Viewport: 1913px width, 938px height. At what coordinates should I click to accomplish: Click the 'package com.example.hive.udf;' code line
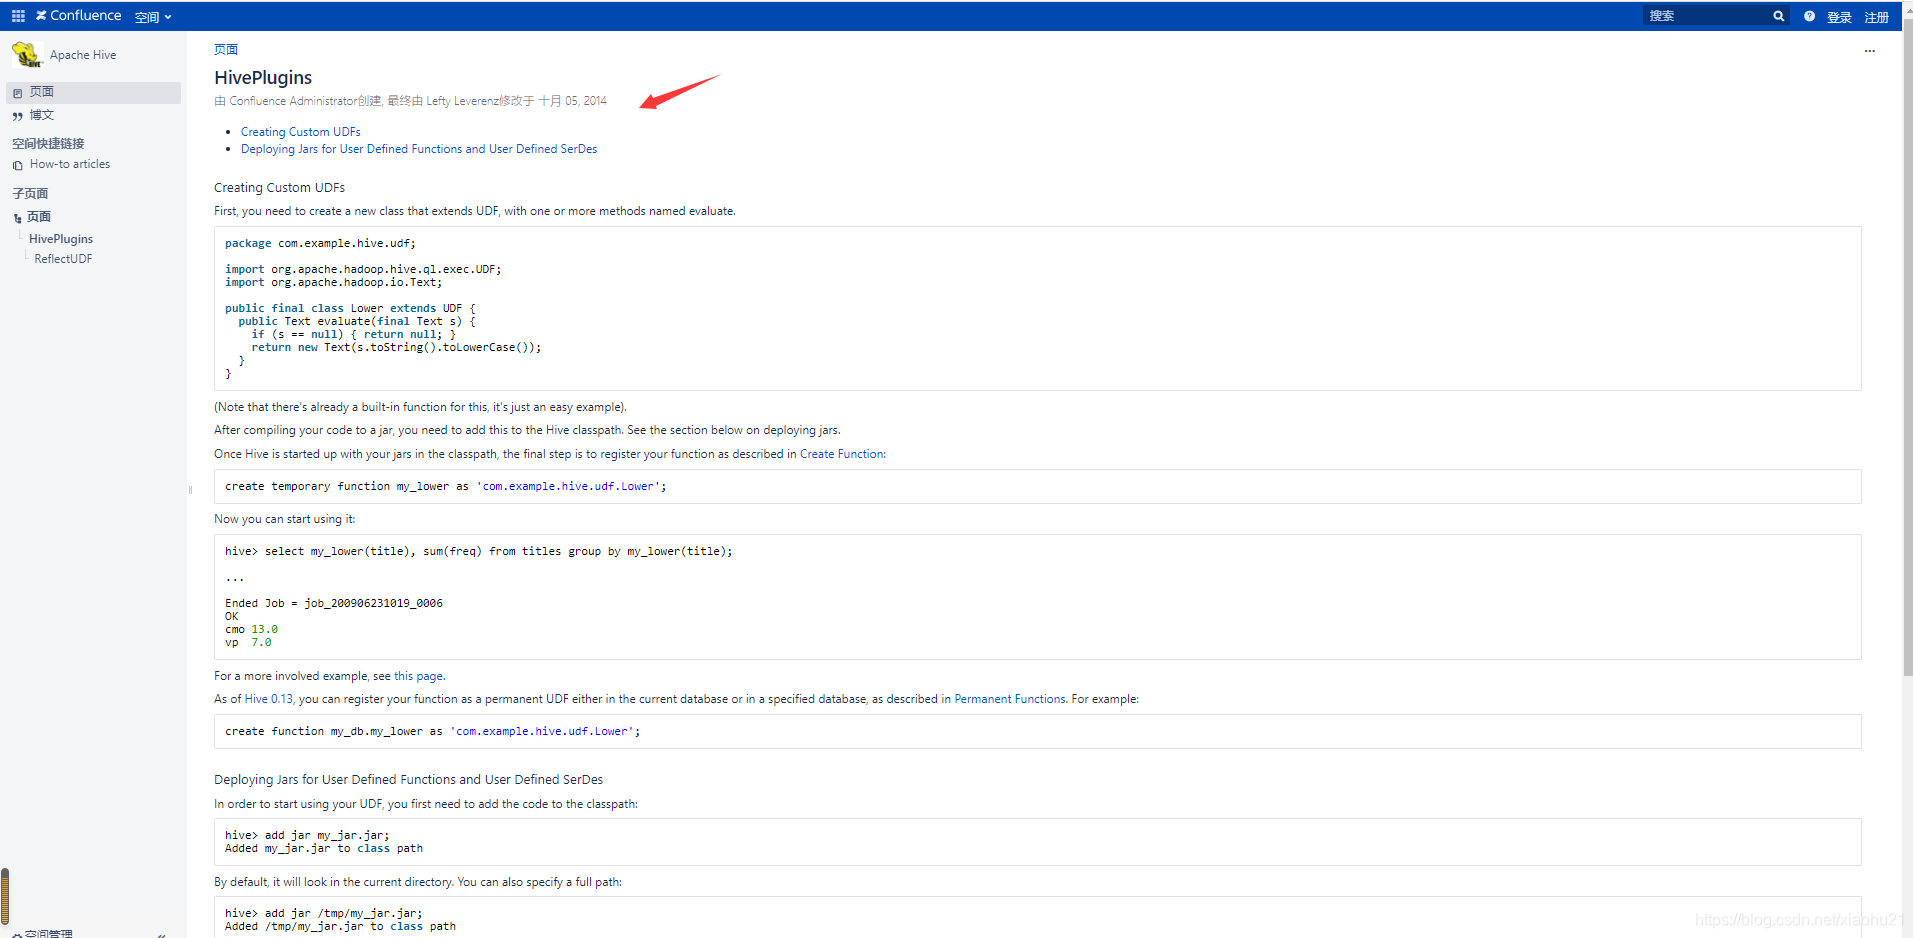click(320, 243)
